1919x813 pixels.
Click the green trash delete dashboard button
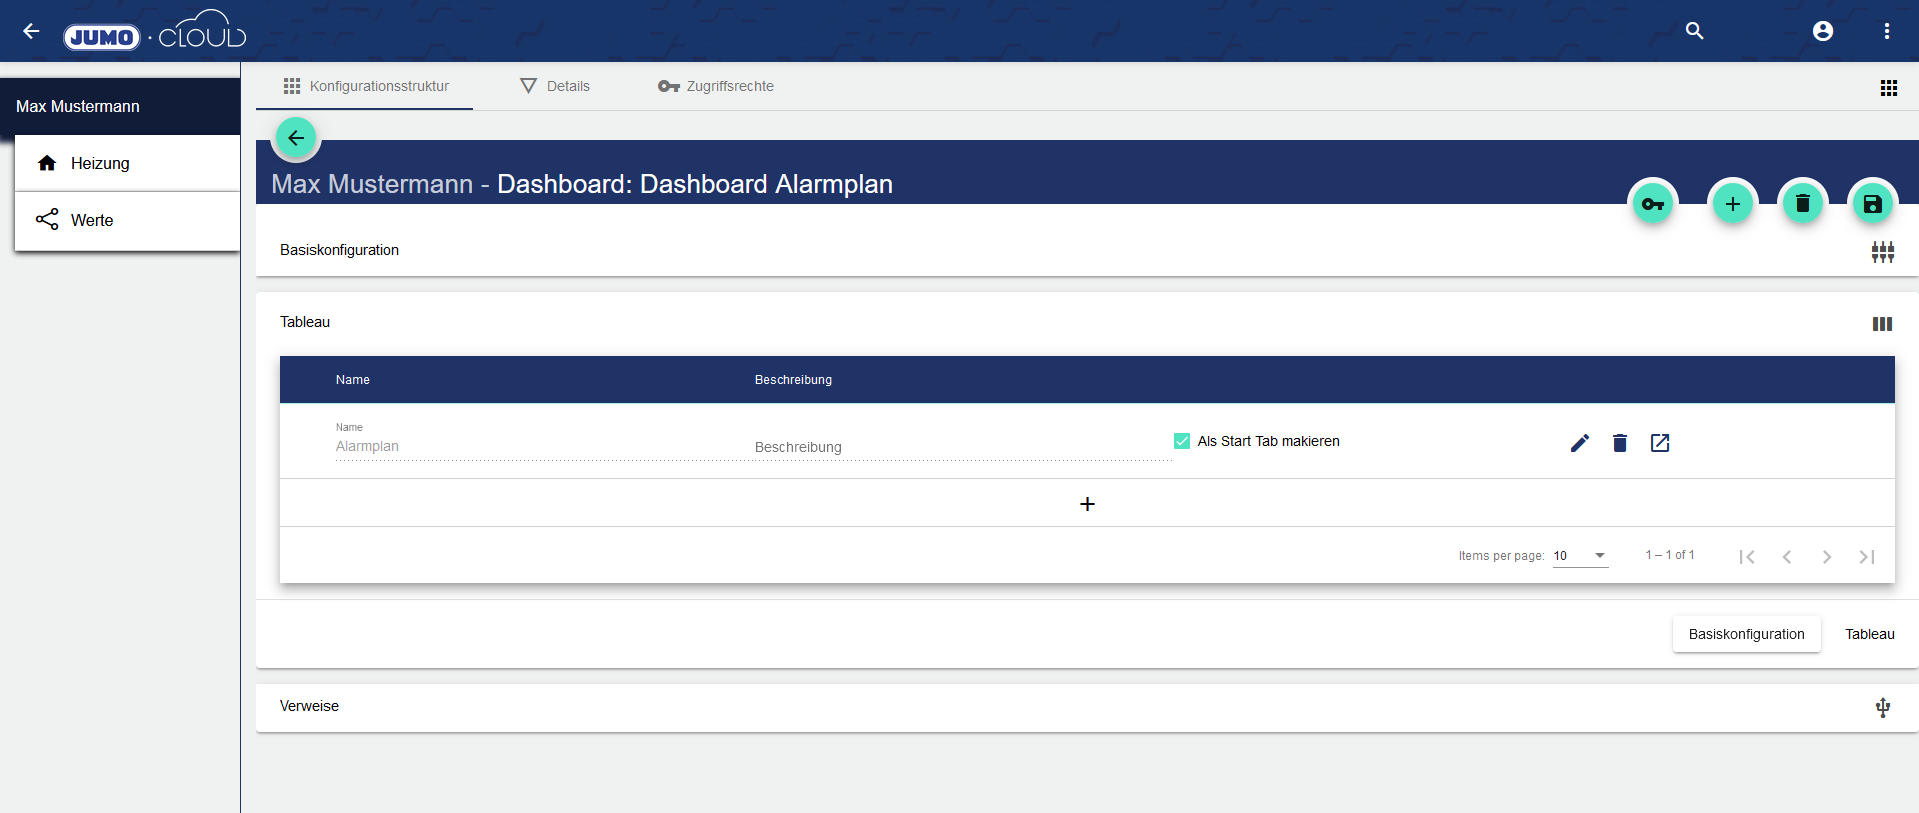coord(1802,205)
